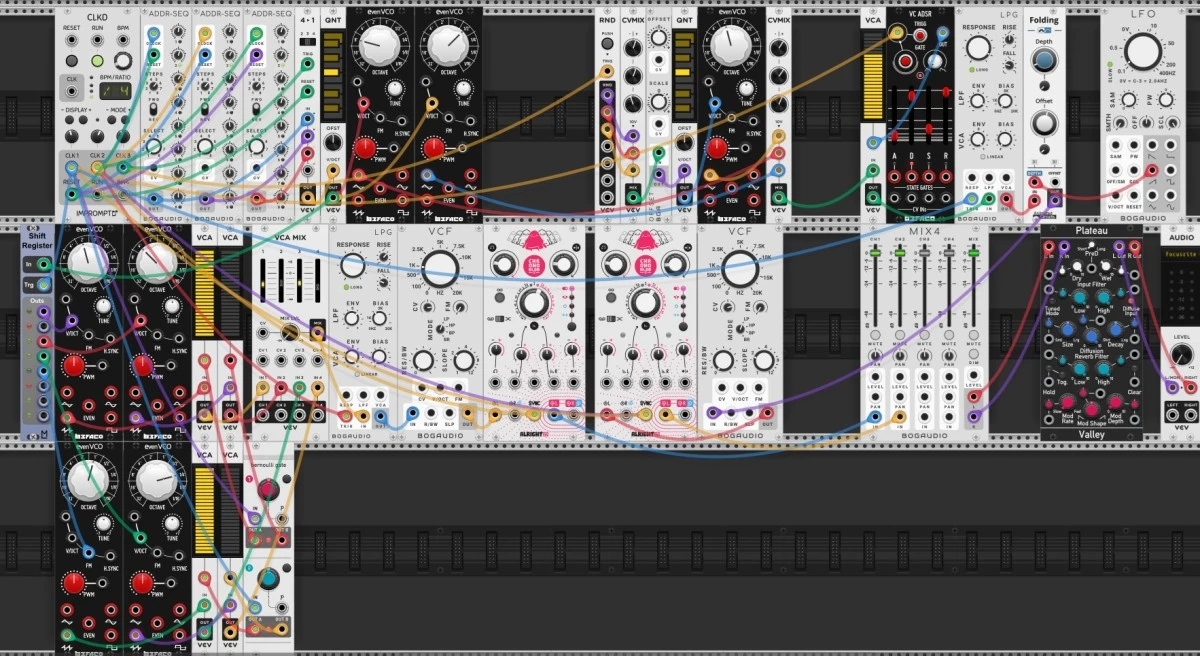Toggle the green RUN button on CLKD

pos(97,61)
